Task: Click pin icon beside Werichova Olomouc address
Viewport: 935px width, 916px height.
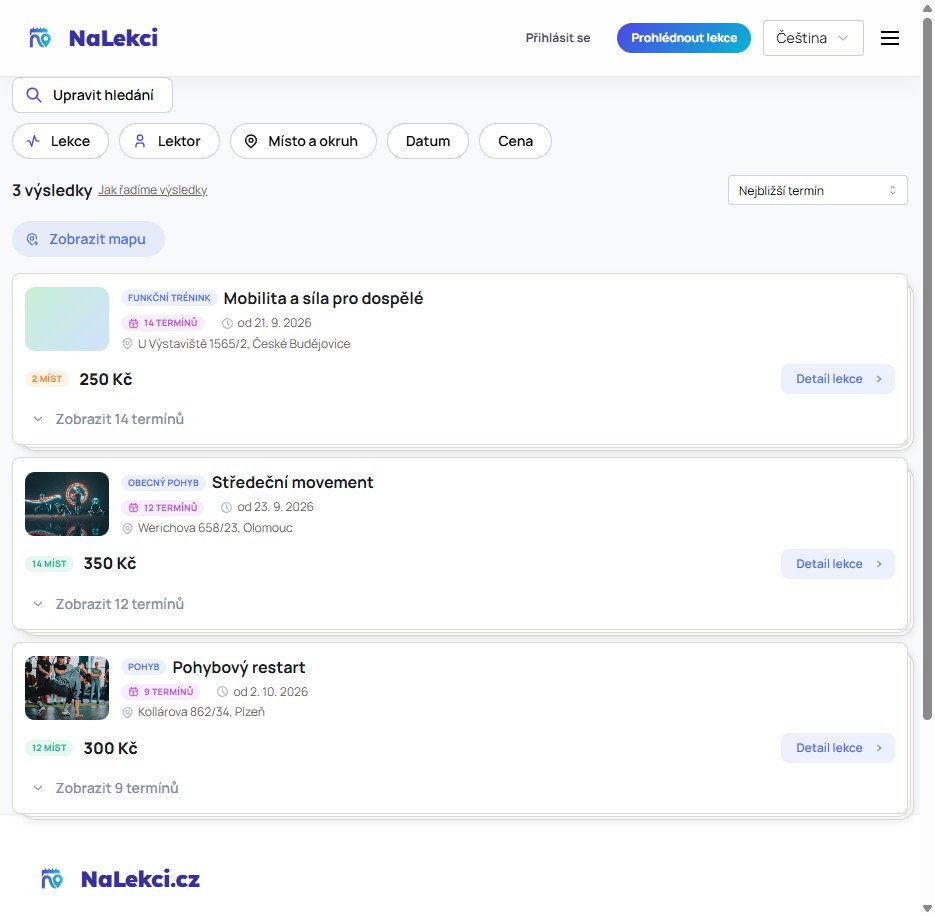Action: pyautogui.click(x=127, y=528)
